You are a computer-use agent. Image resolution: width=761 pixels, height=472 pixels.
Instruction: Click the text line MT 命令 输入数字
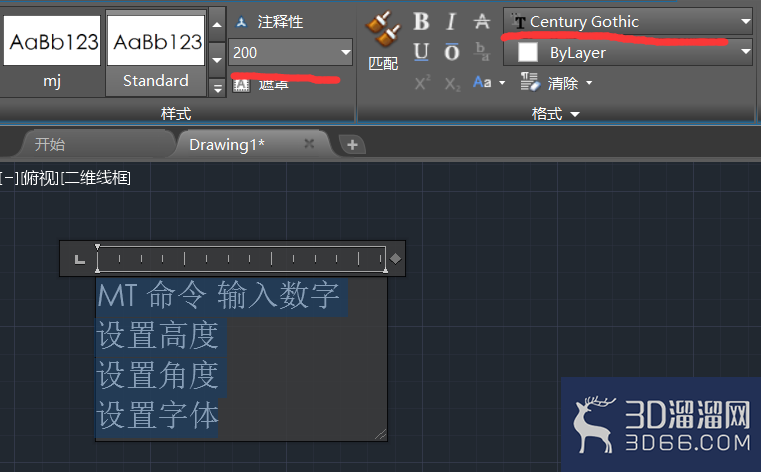click(x=218, y=295)
